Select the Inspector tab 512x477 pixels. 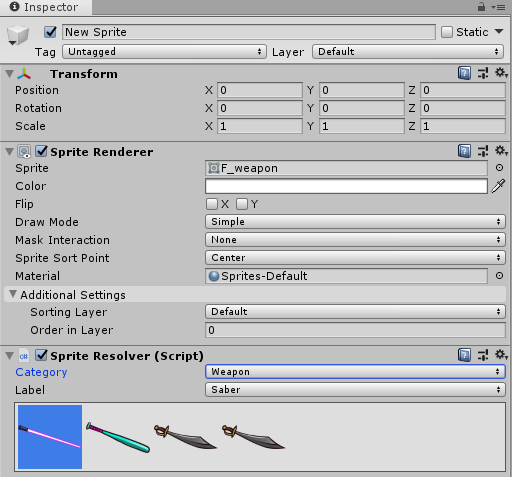point(46,7)
